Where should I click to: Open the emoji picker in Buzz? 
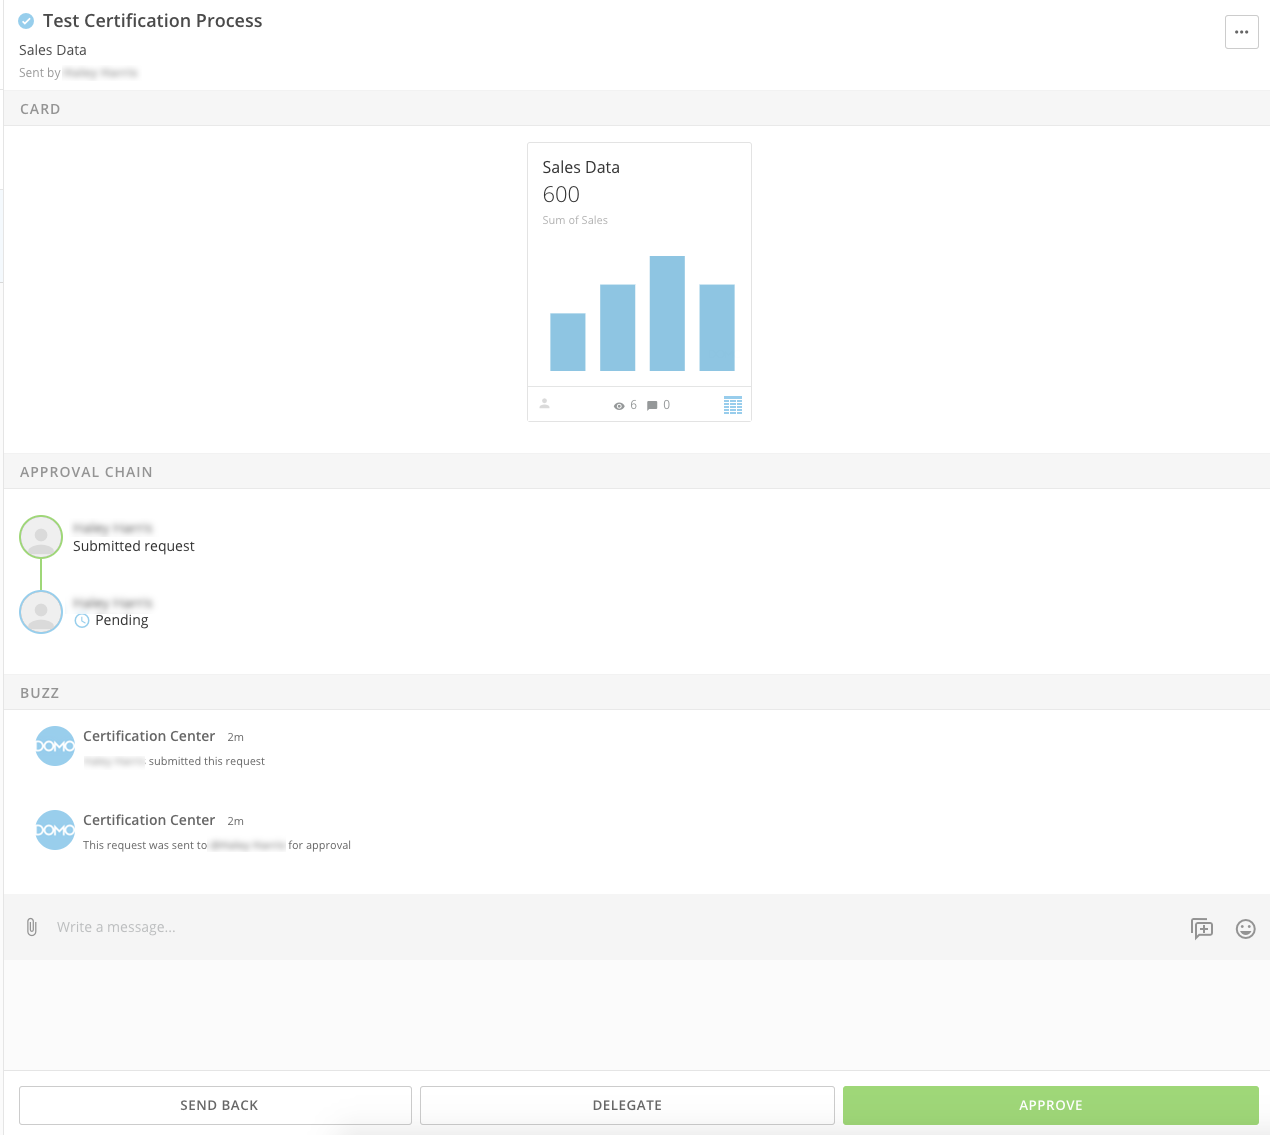click(1245, 928)
